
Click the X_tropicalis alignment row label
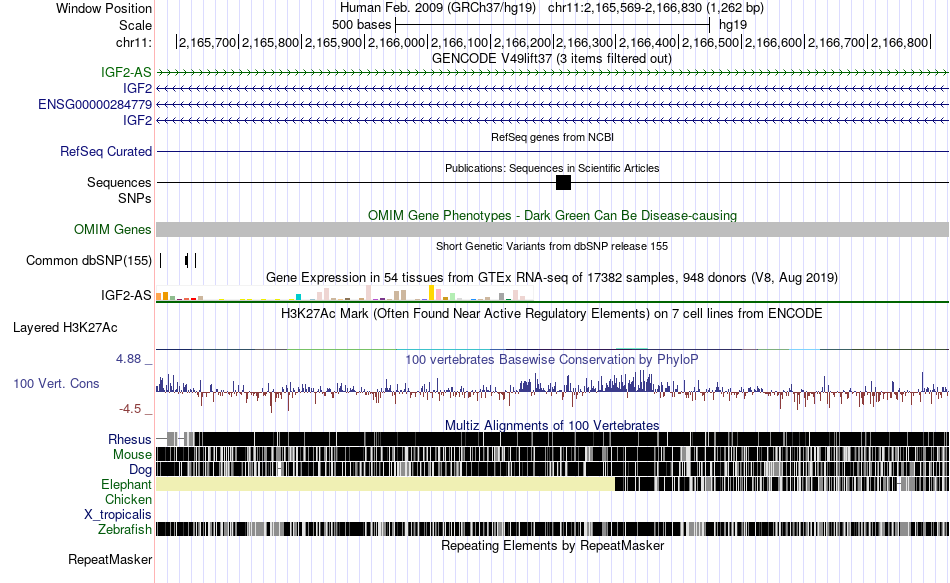(x=118, y=514)
